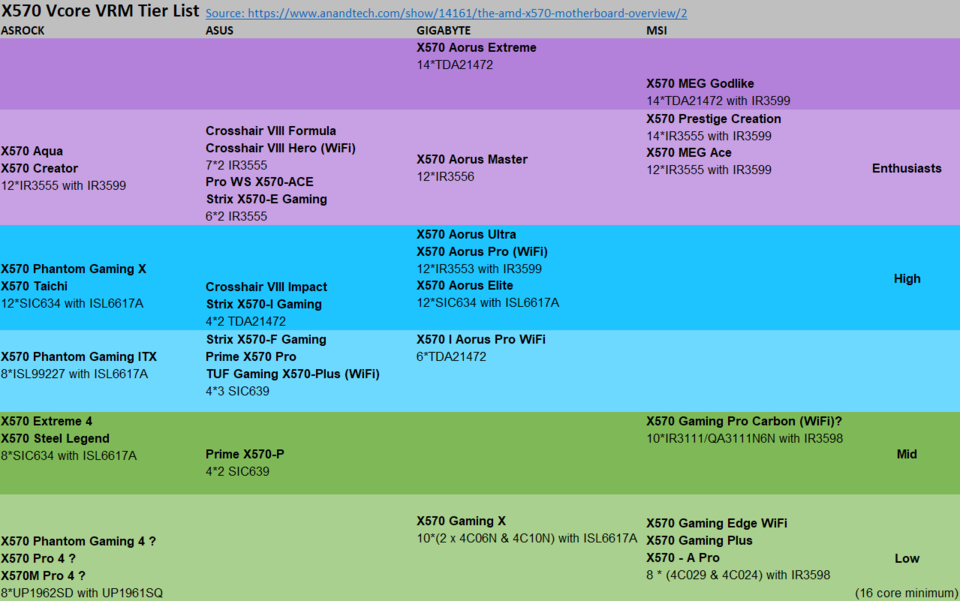Select the '6*2 IR3555' cell
This screenshot has width=960, height=601.
pyautogui.click(x=236, y=216)
